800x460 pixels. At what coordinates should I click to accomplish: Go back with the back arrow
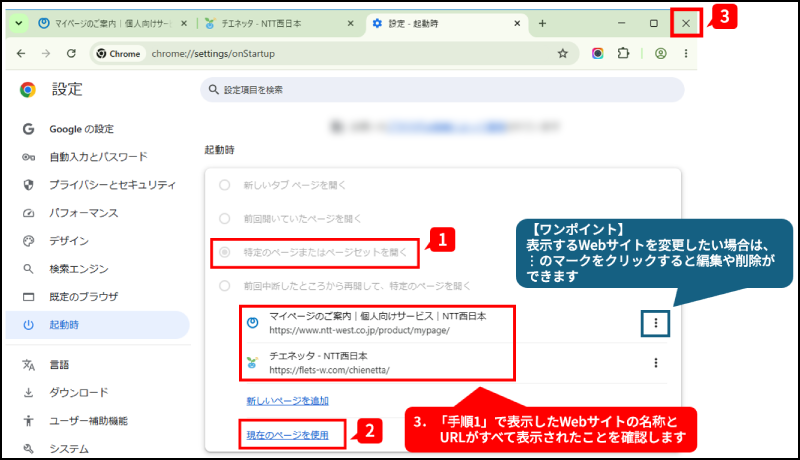[x=21, y=54]
